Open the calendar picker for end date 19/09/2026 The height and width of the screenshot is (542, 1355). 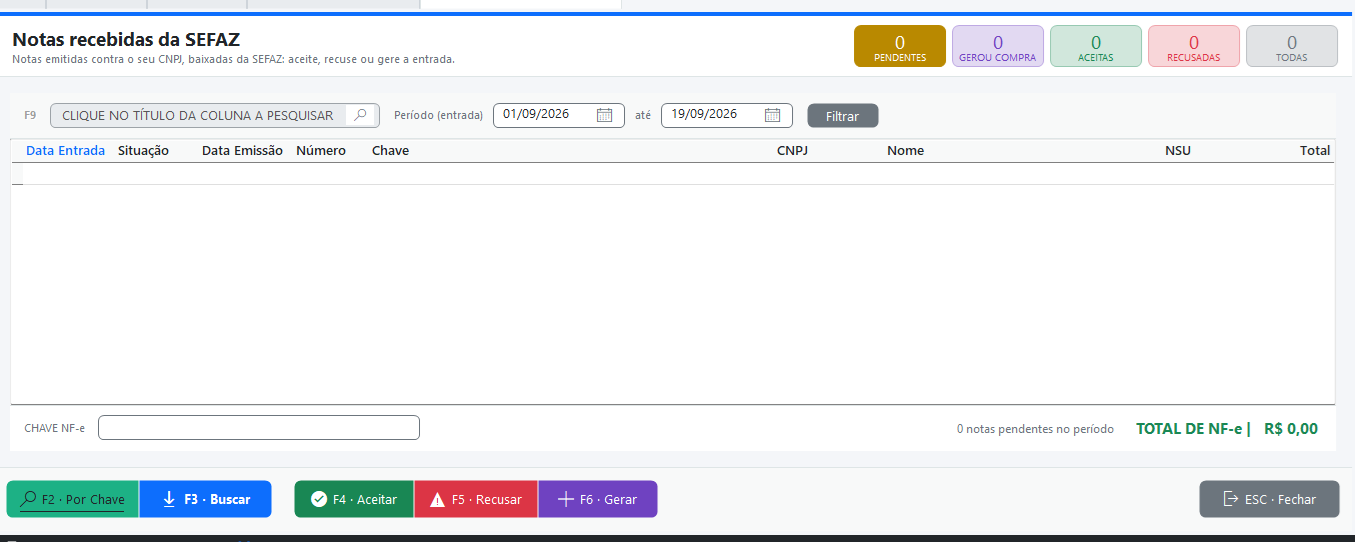pyautogui.click(x=772, y=115)
